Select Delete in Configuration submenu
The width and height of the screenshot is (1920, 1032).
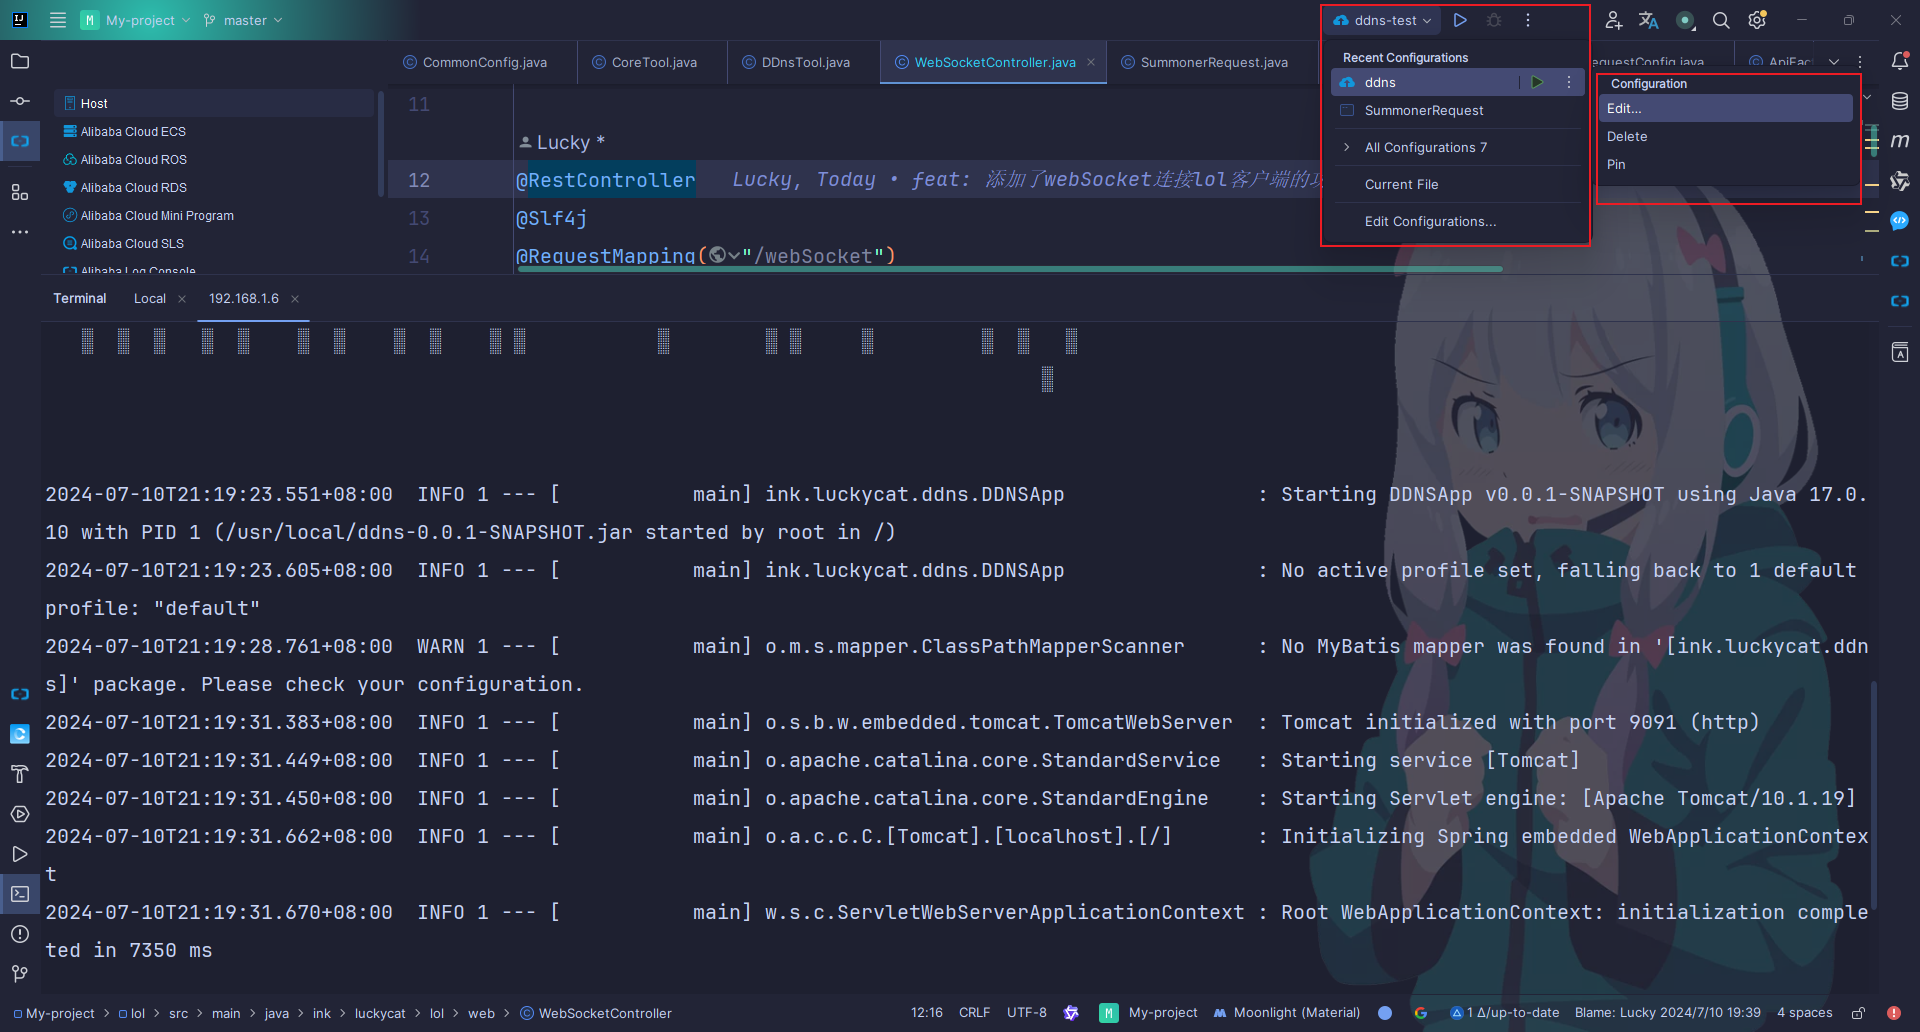click(1726, 136)
